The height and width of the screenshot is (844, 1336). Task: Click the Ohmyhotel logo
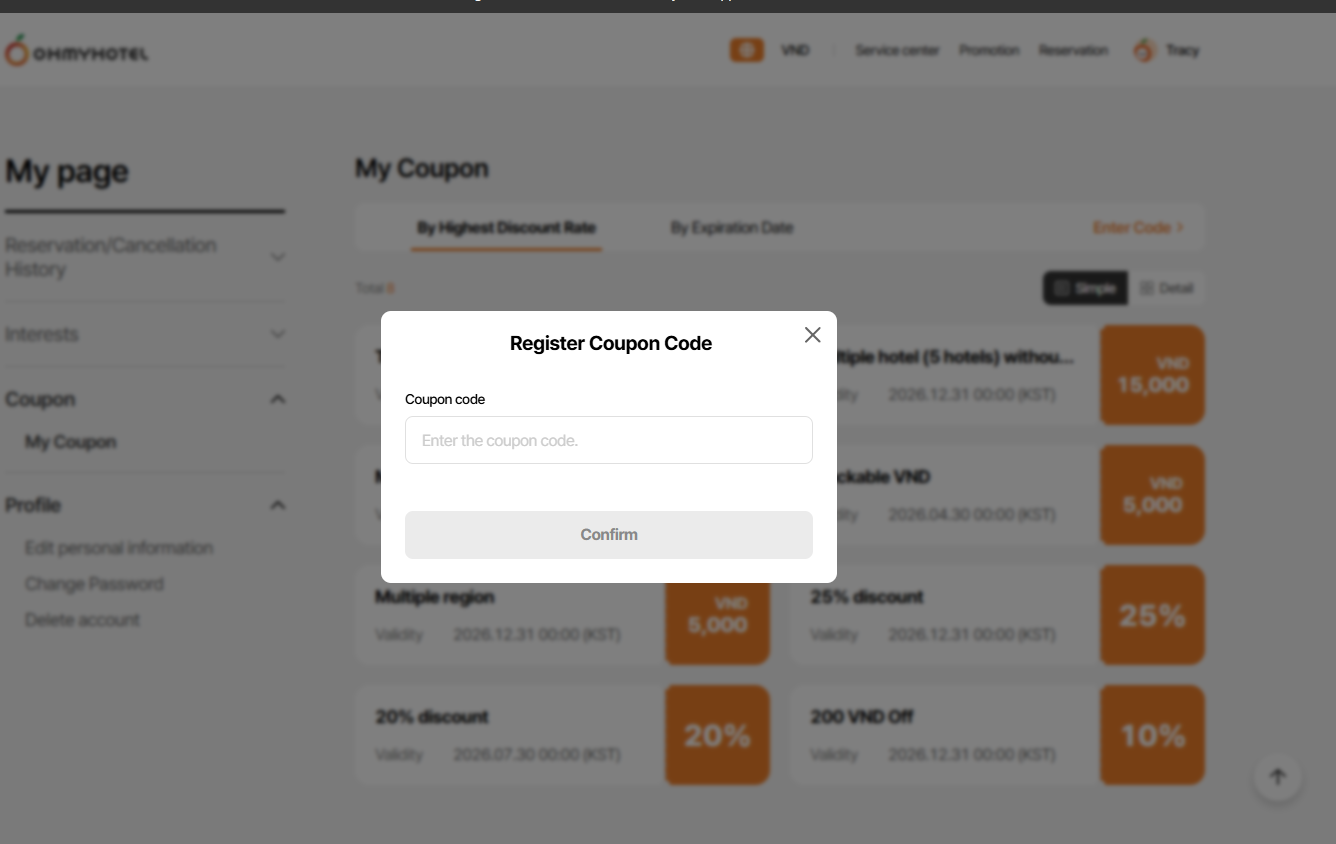tap(76, 51)
